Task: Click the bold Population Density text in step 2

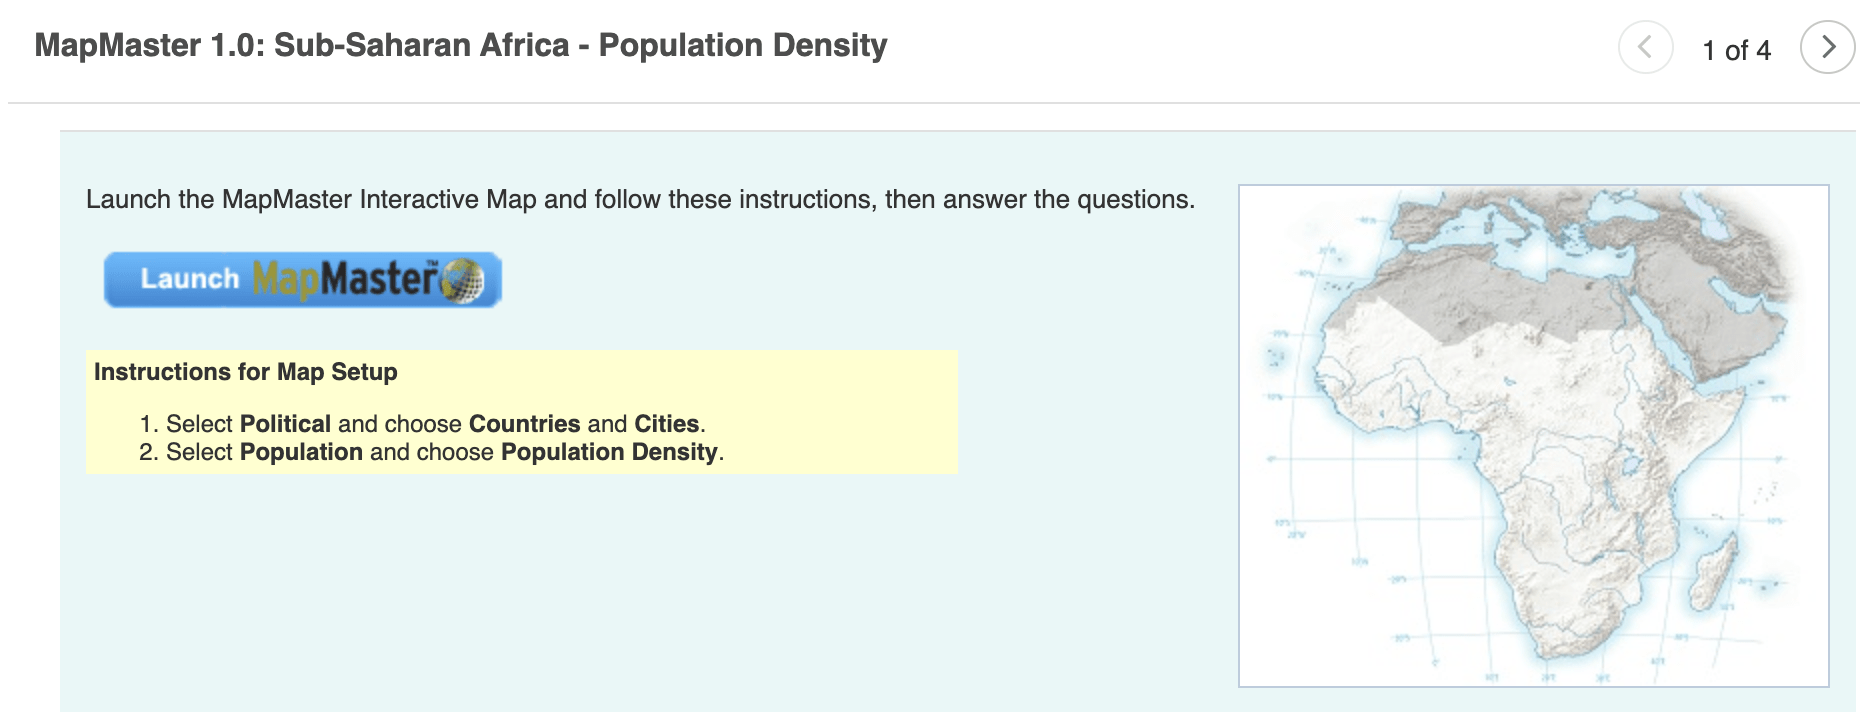Action: click(609, 452)
